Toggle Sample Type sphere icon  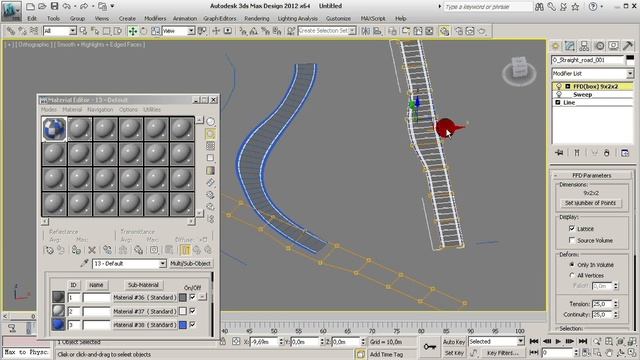pyautogui.click(x=210, y=122)
